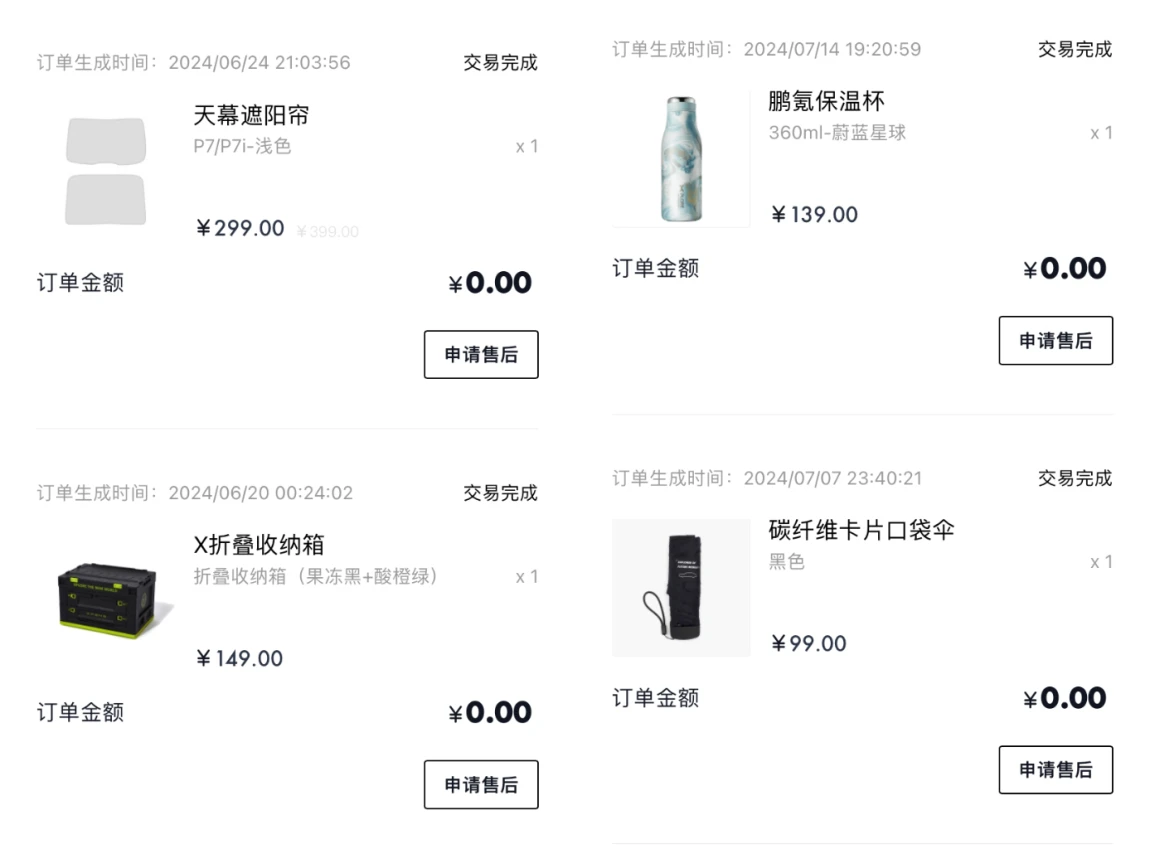
Task: Click the 360ml-蔚蓝星球 variant text
Action: pos(837,133)
